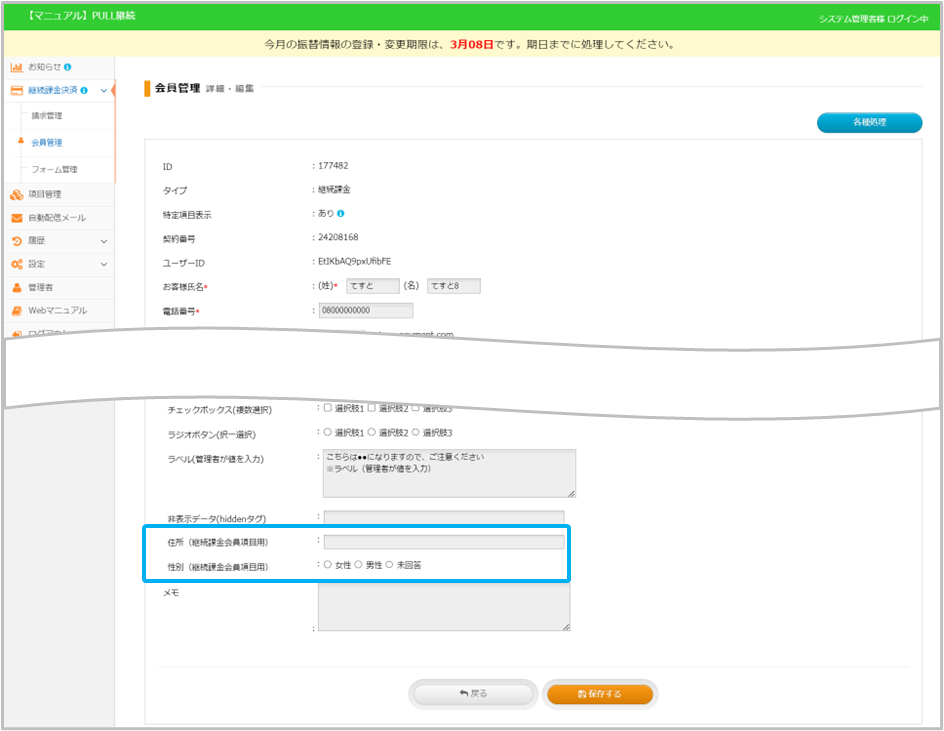
Task: Select the 女性 radio button
Action: coord(328,565)
